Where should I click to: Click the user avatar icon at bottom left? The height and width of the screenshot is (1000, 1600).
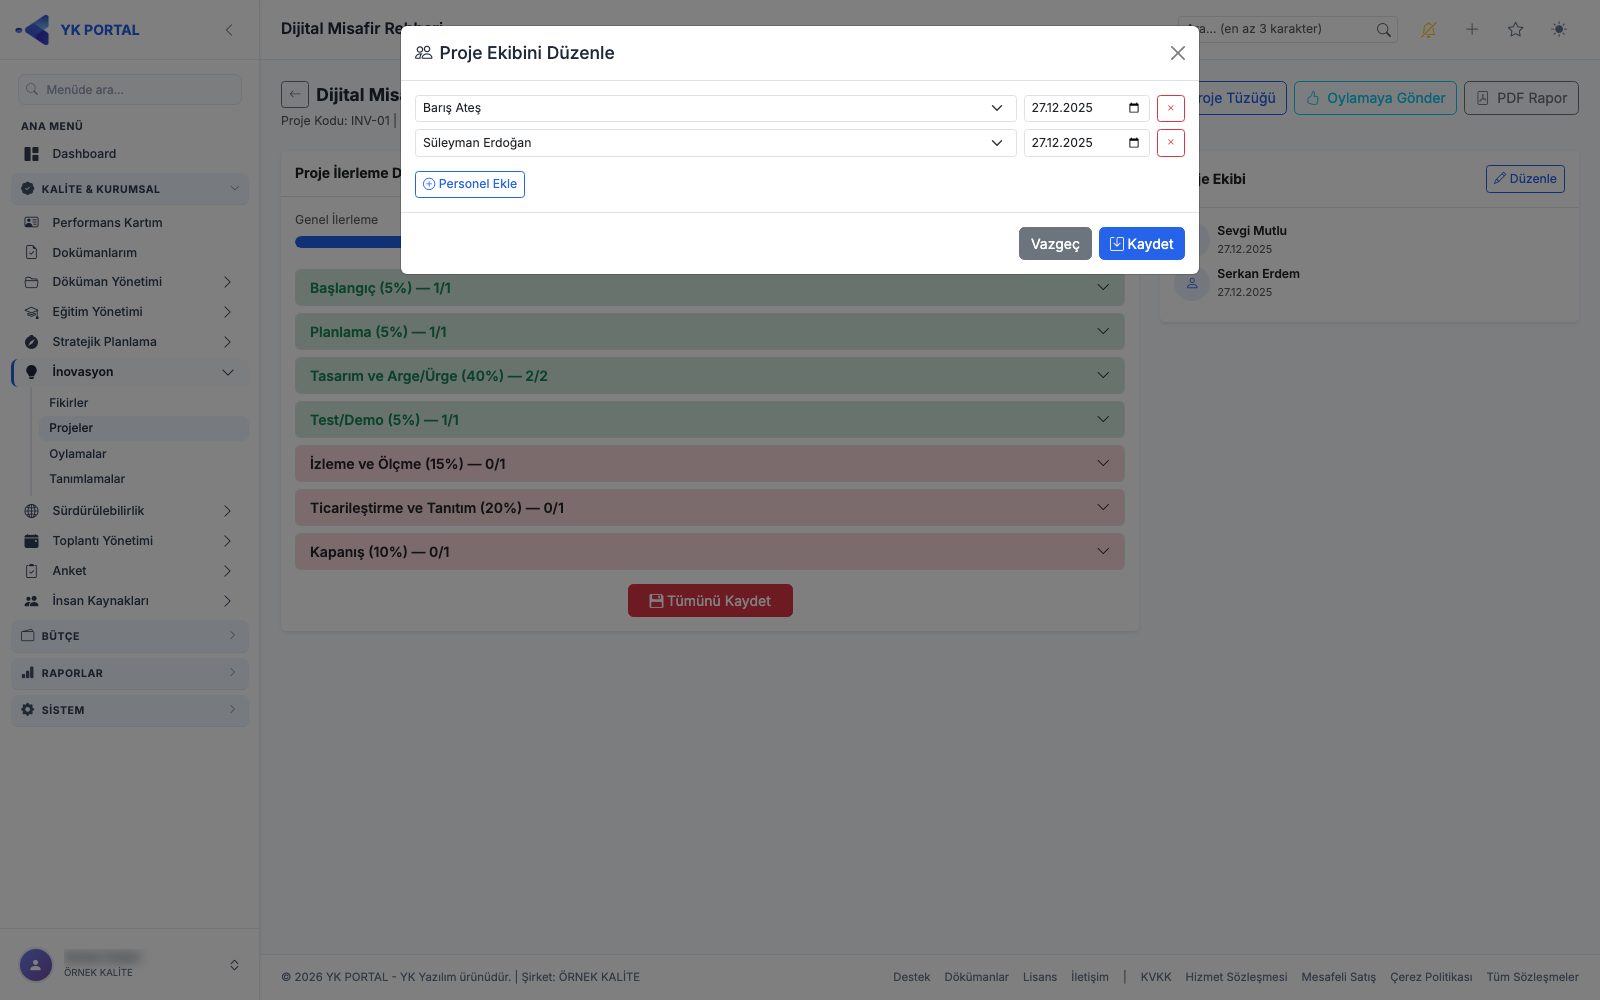click(36, 965)
